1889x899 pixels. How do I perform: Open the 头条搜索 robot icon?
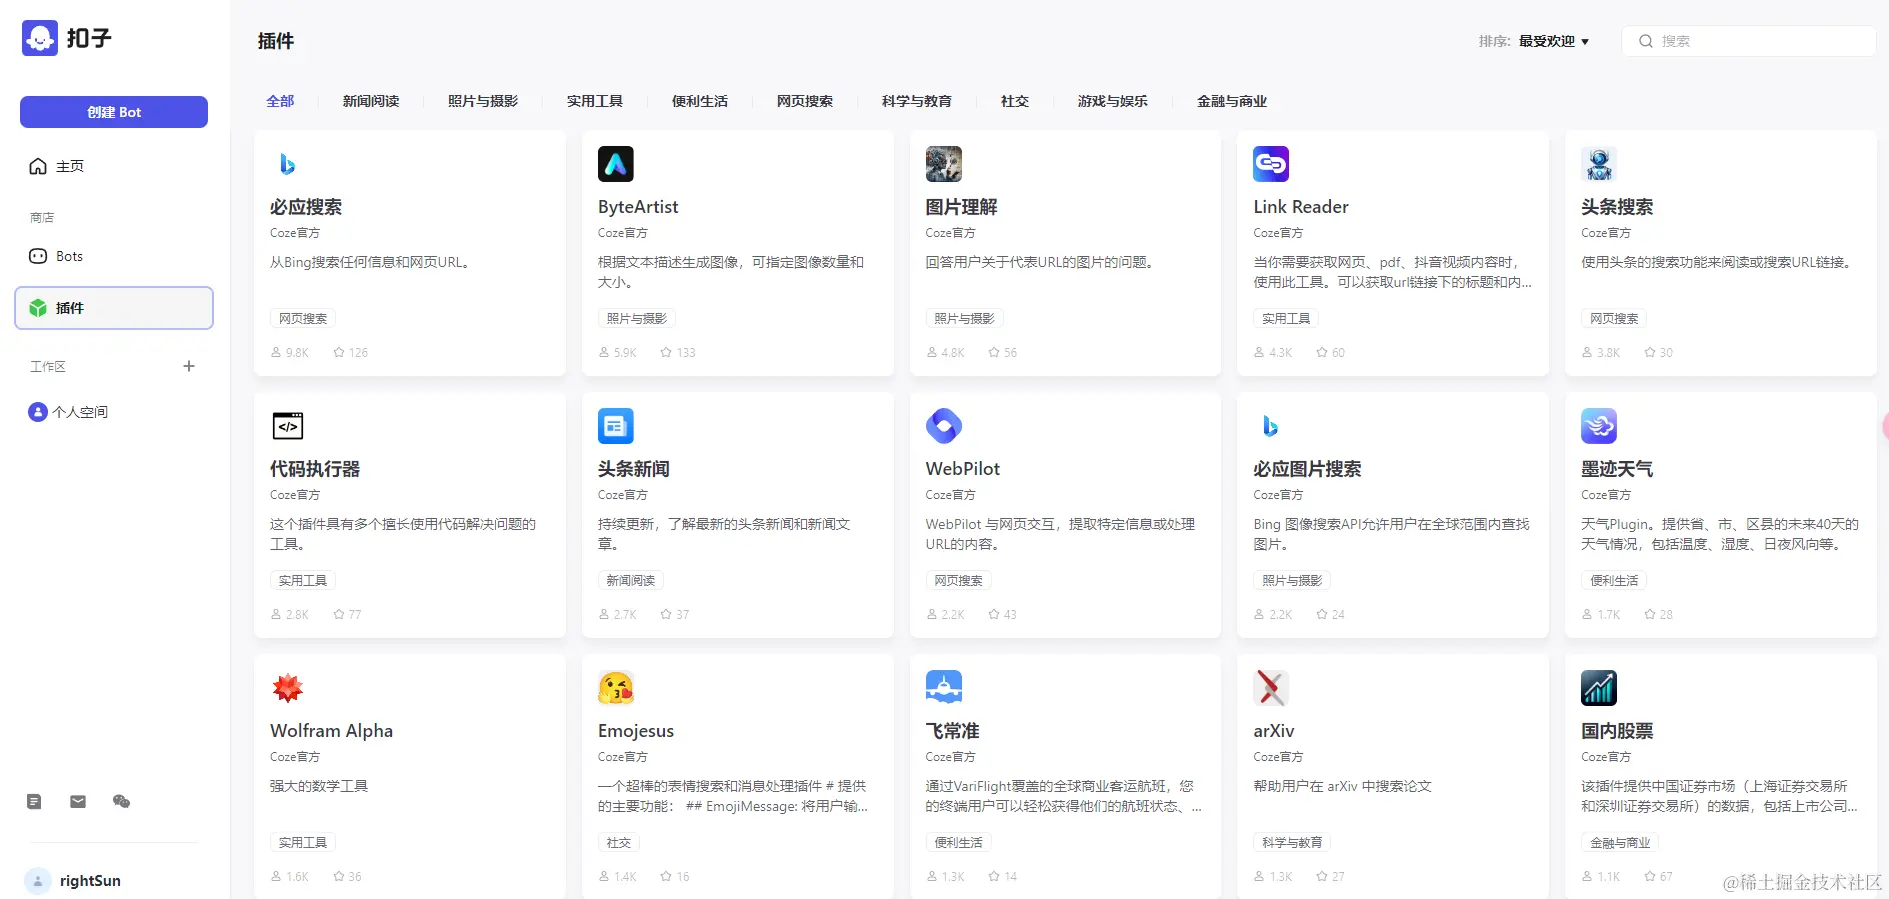1599,164
